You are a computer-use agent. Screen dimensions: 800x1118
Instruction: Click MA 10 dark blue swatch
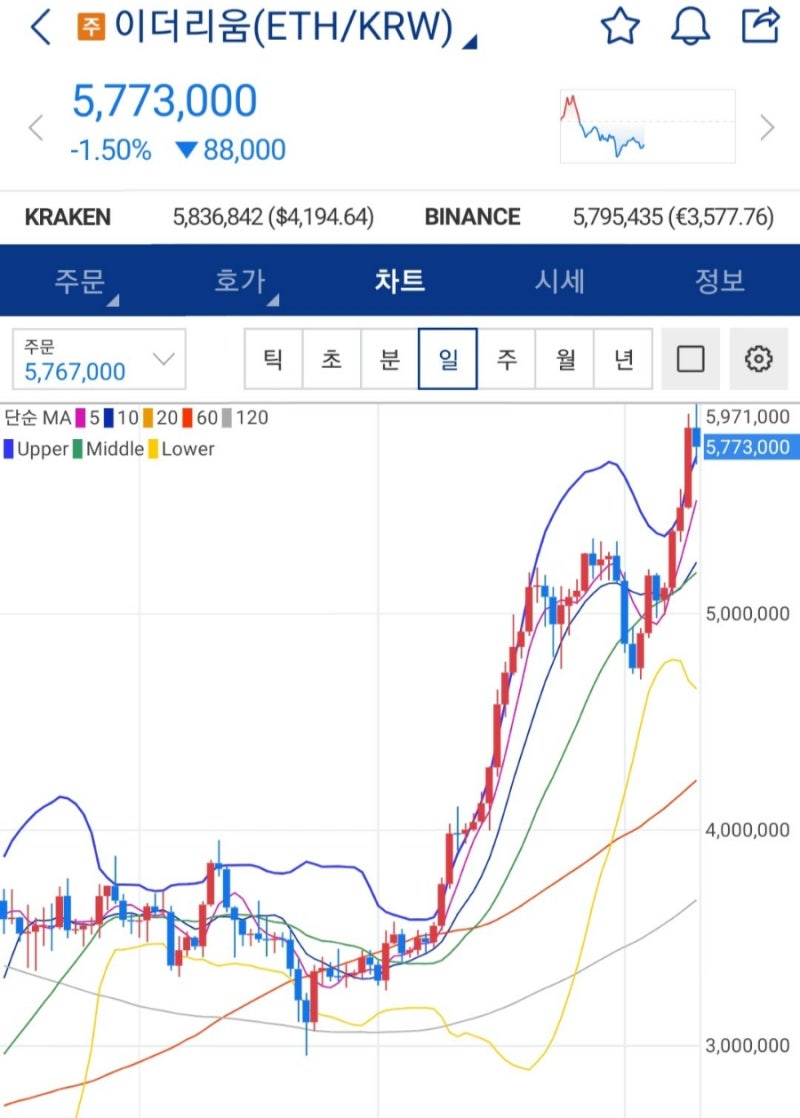point(109,418)
